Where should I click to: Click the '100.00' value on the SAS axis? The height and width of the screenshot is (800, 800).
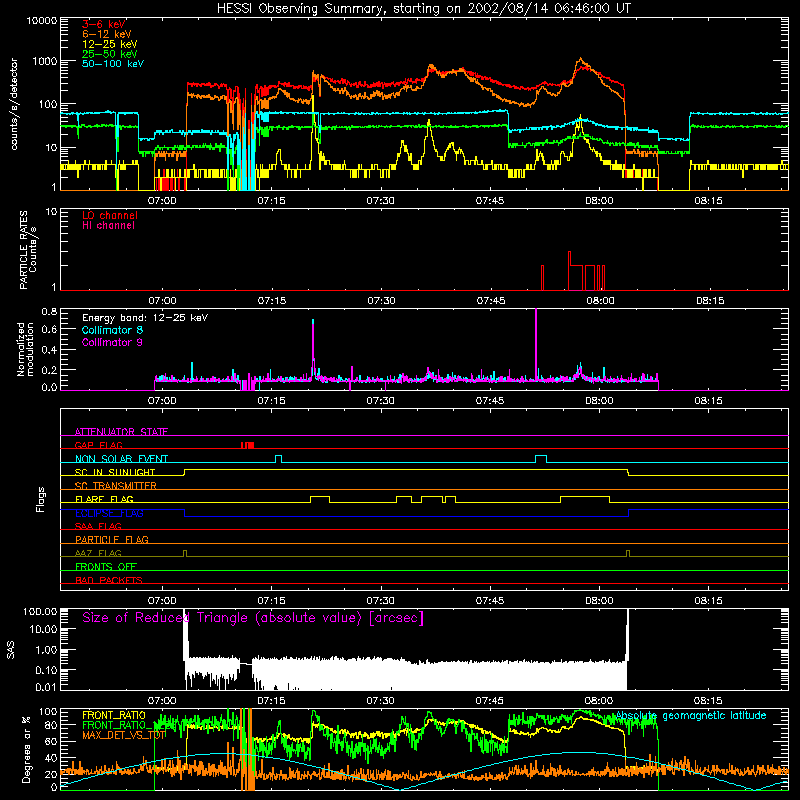coord(40,612)
